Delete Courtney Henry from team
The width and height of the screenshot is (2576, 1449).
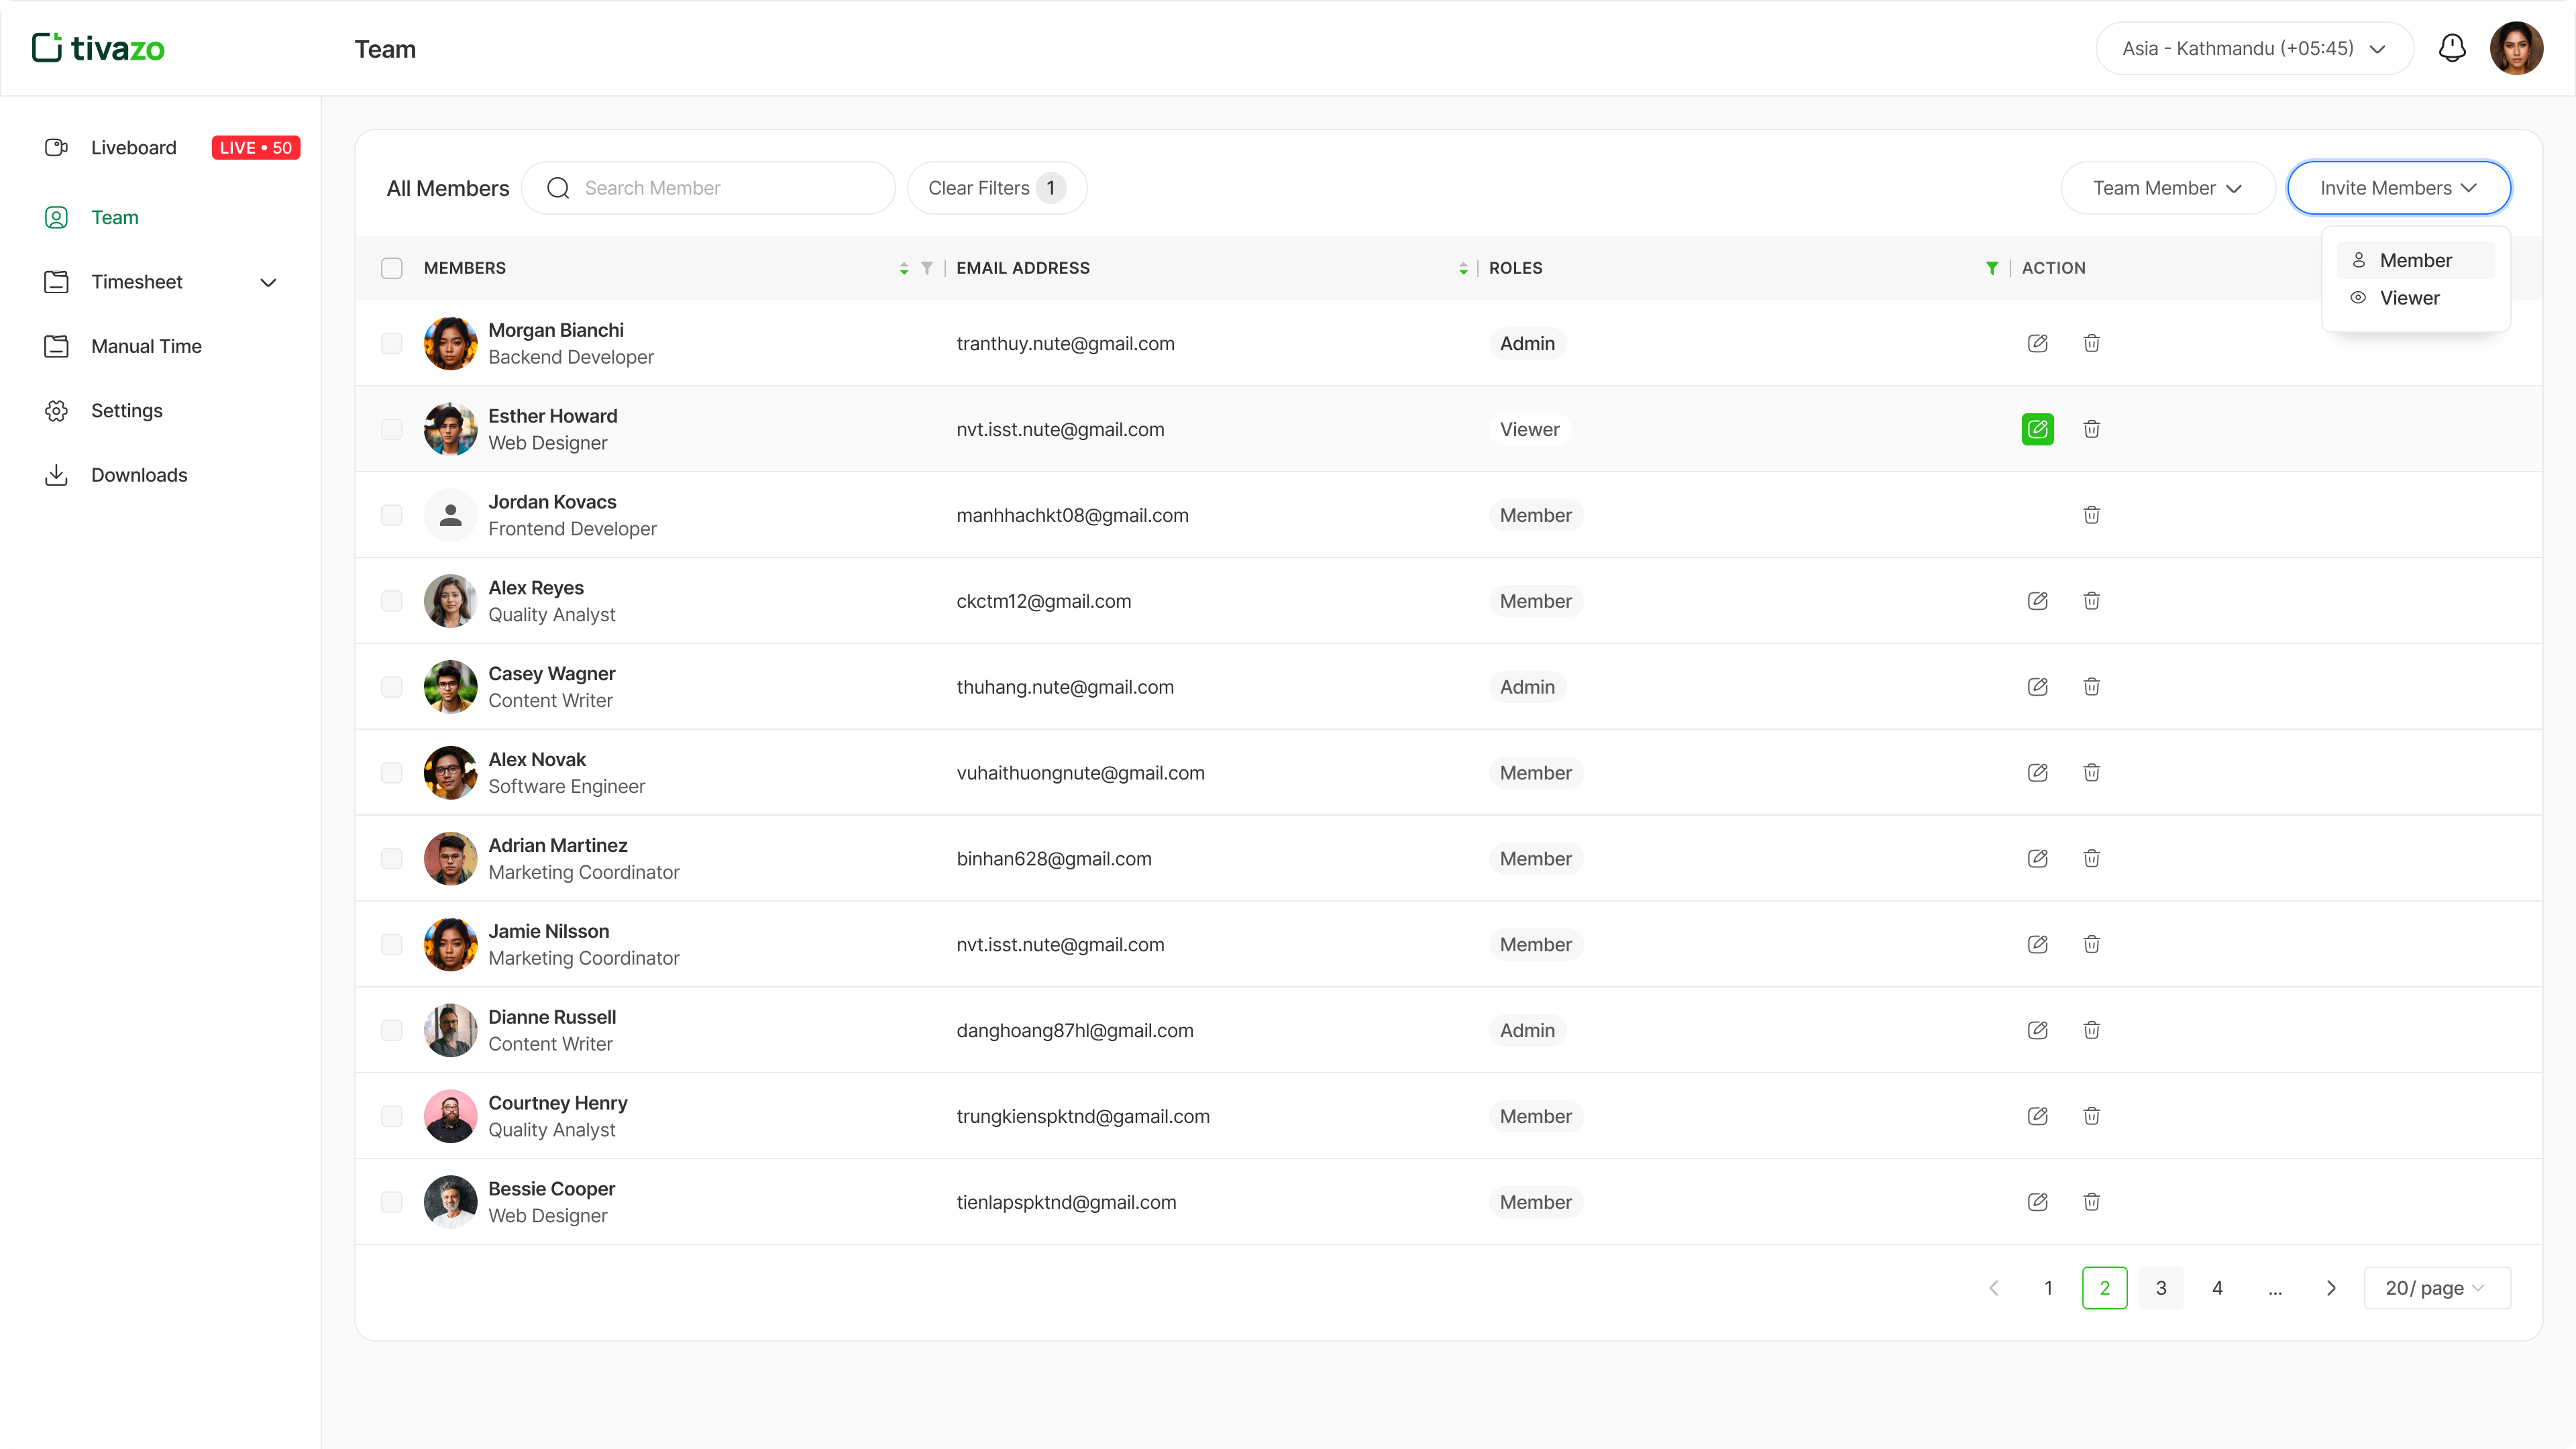pyautogui.click(x=2091, y=1116)
